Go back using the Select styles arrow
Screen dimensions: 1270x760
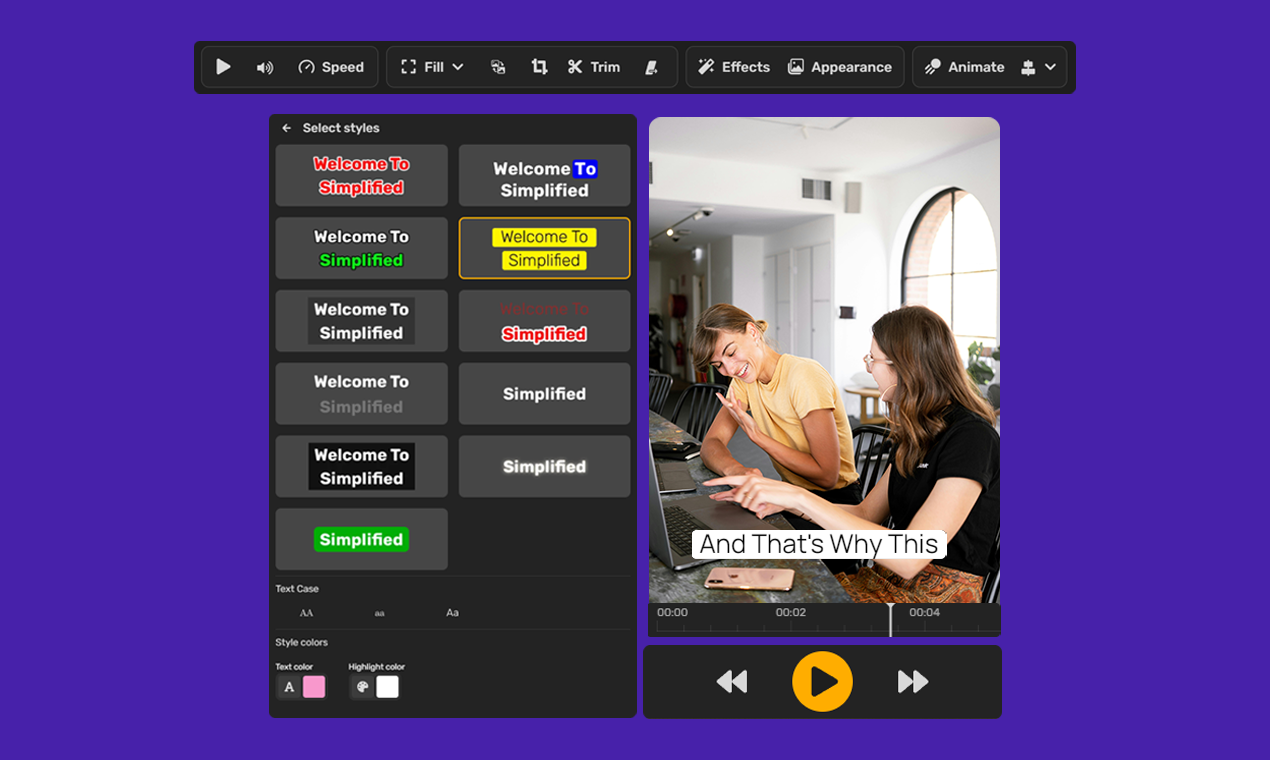click(286, 128)
